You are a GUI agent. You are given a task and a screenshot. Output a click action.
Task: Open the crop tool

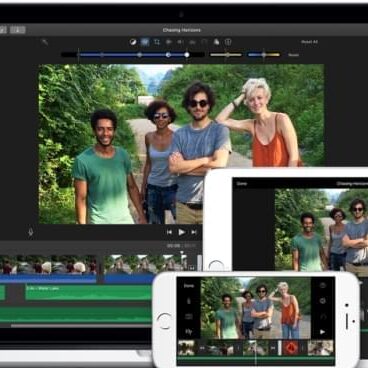click(157, 42)
